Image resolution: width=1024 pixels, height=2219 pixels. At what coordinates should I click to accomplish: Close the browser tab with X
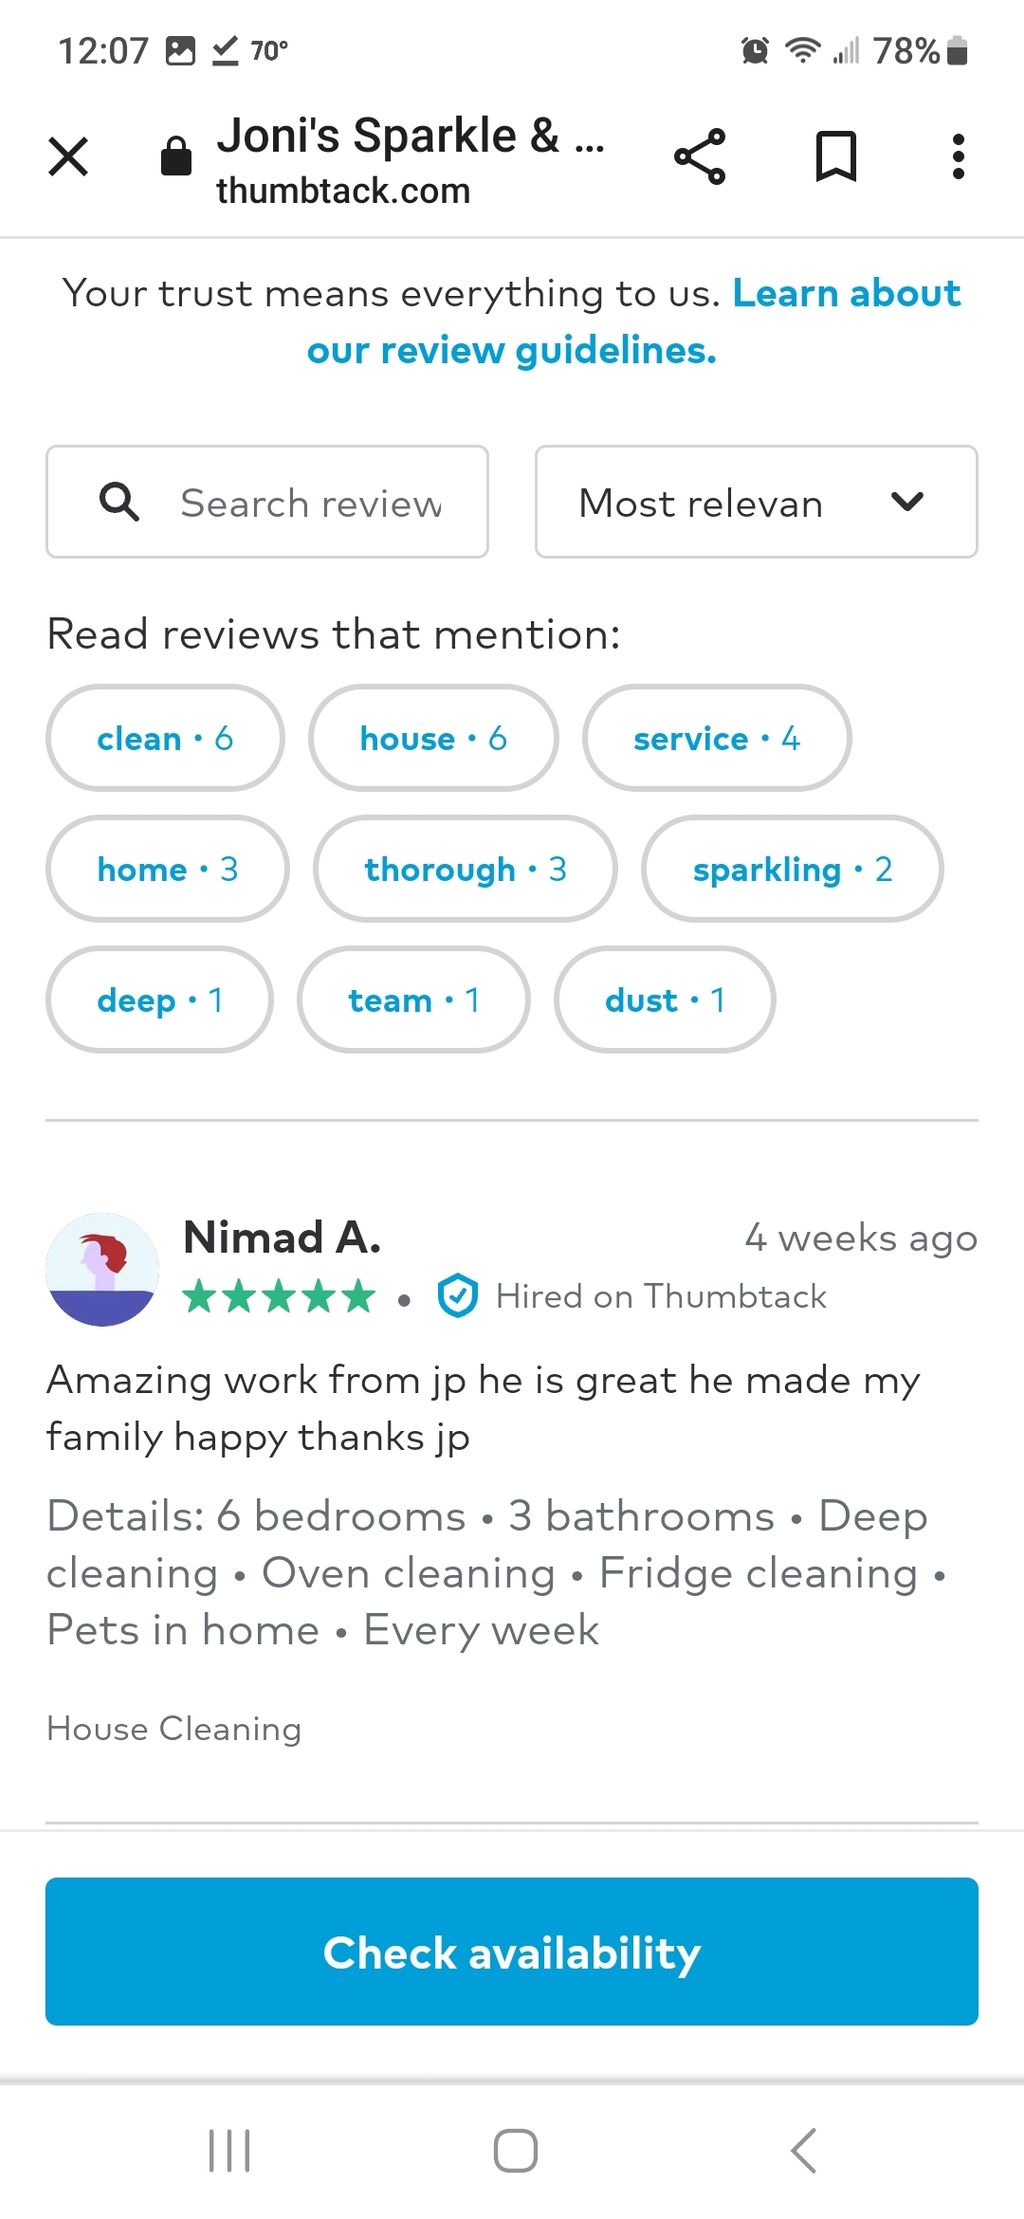pyautogui.click(x=68, y=157)
